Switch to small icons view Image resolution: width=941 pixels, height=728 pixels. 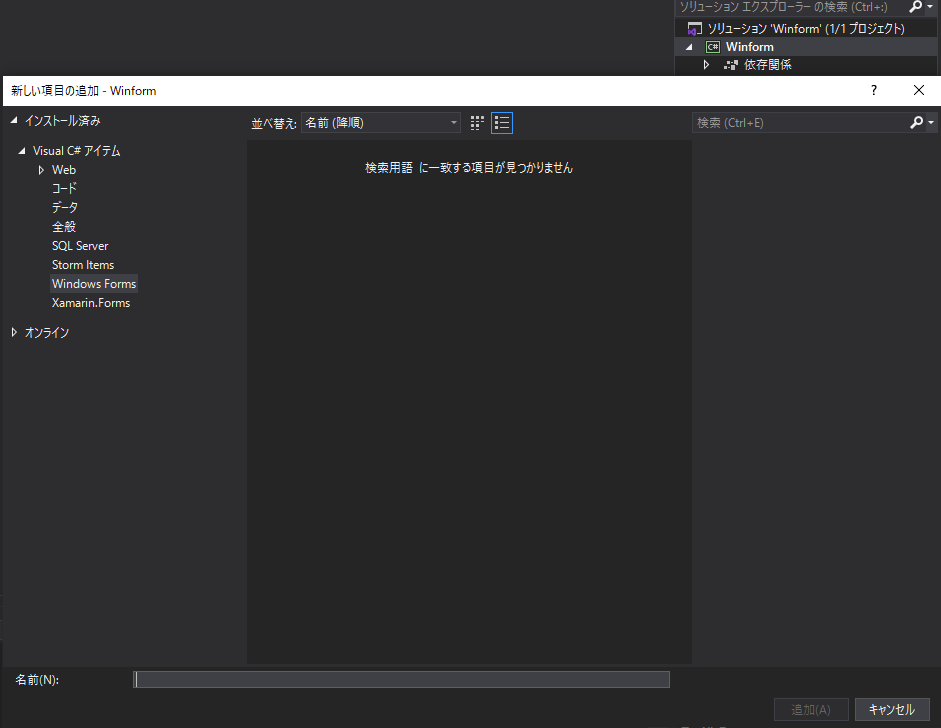[476, 122]
